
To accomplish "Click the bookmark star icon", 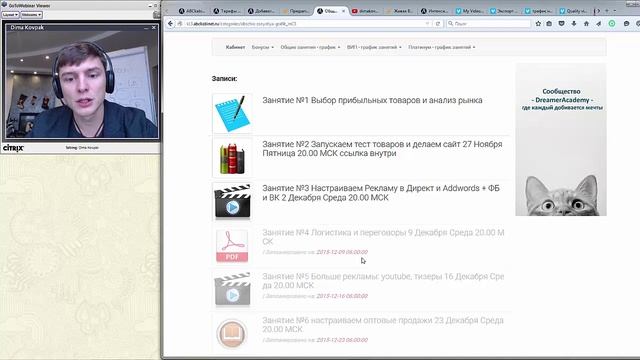I will 538,24.
